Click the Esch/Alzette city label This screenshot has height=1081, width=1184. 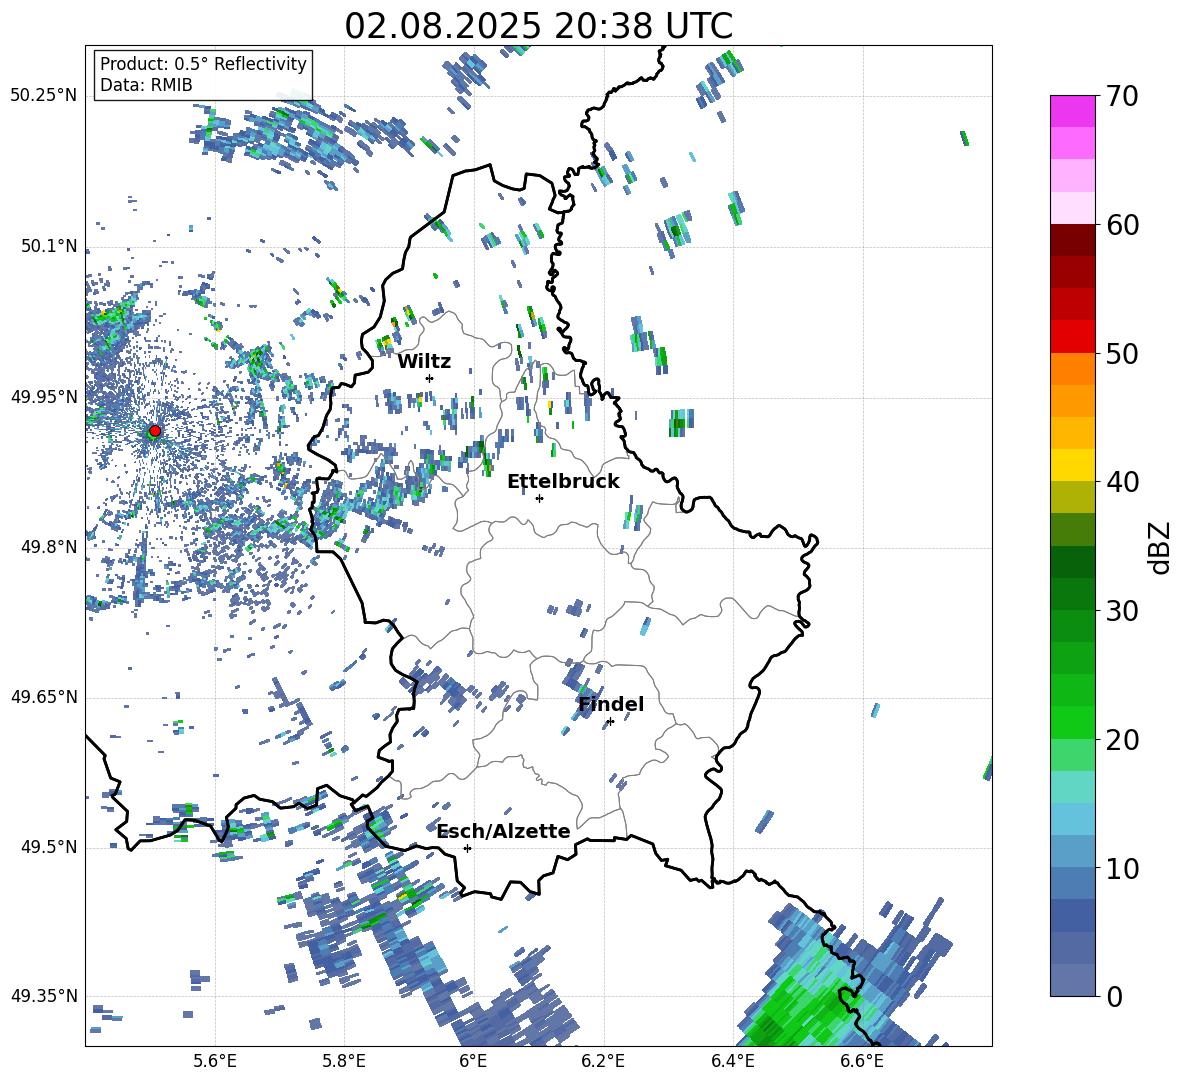[x=503, y=831]
